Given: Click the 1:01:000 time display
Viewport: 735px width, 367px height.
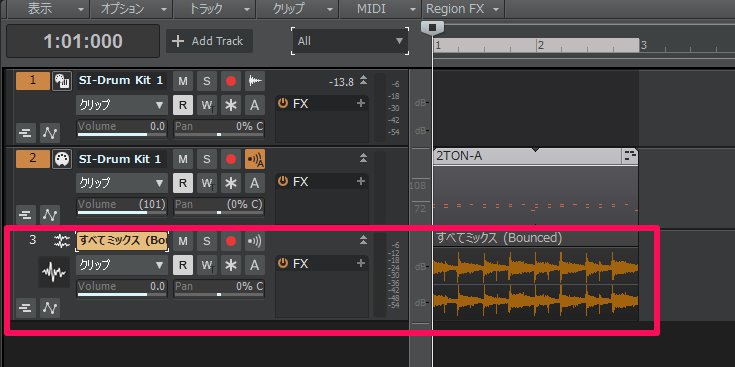Looking at the screenshot, I should coord(83,41).
